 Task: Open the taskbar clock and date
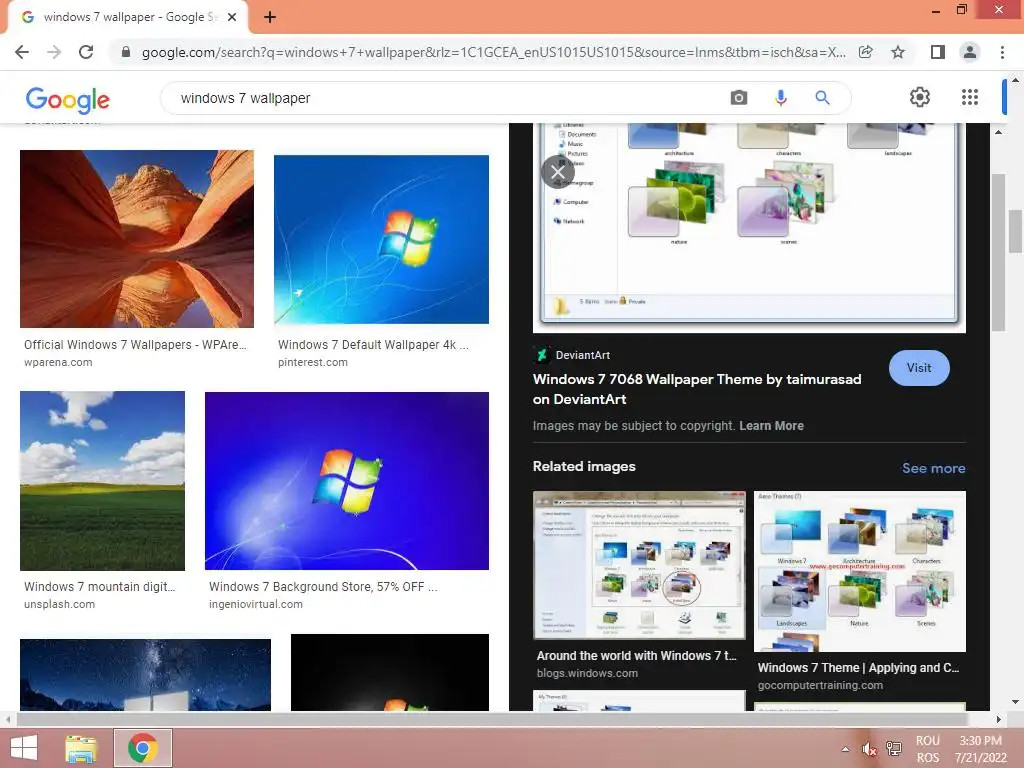pyautogui.click(x=980, y=749)
